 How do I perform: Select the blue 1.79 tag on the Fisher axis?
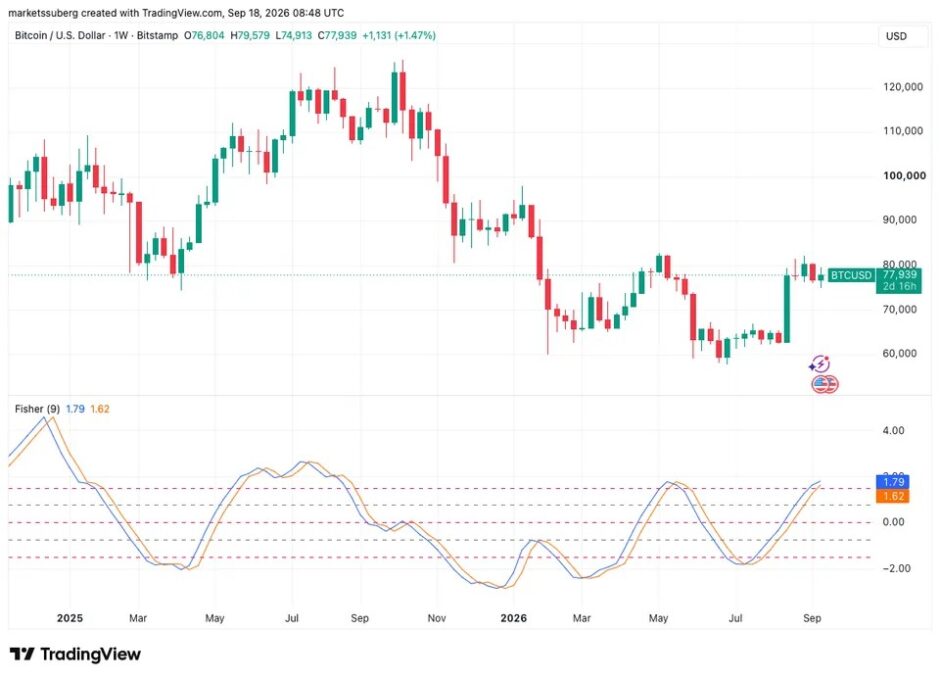(x=893, y=482)
